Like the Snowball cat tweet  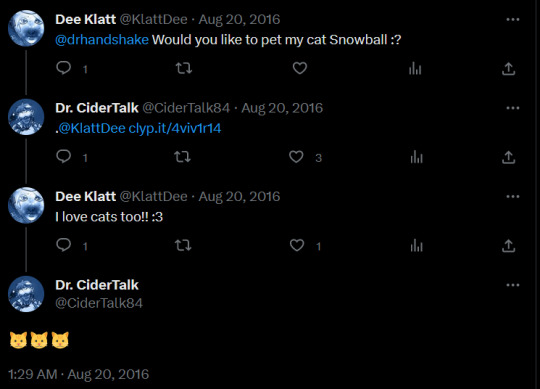pos(300,68)
